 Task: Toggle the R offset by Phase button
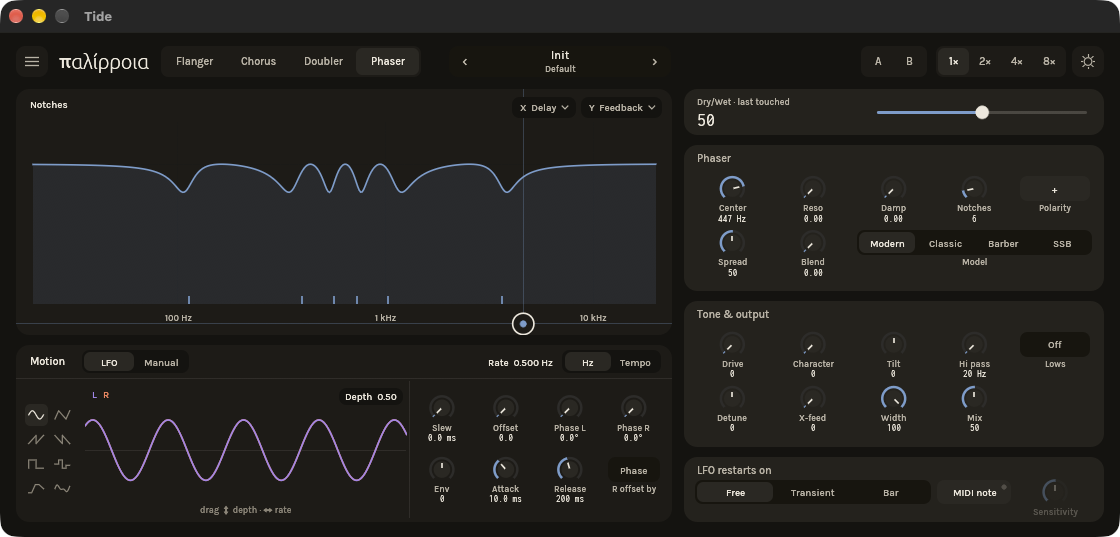coord(634,471)
